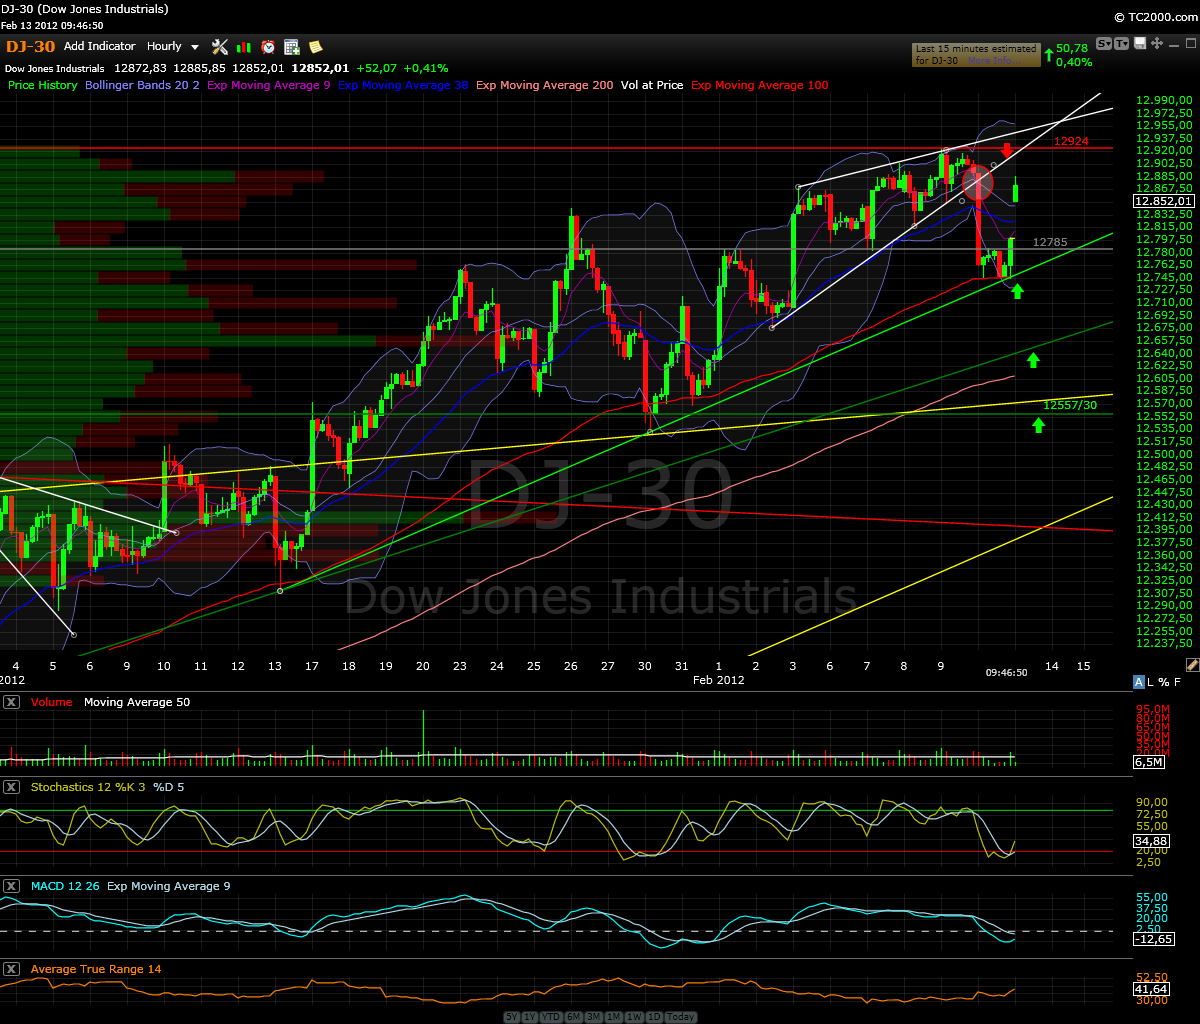Toggle the A scale option

point(1139,682)
